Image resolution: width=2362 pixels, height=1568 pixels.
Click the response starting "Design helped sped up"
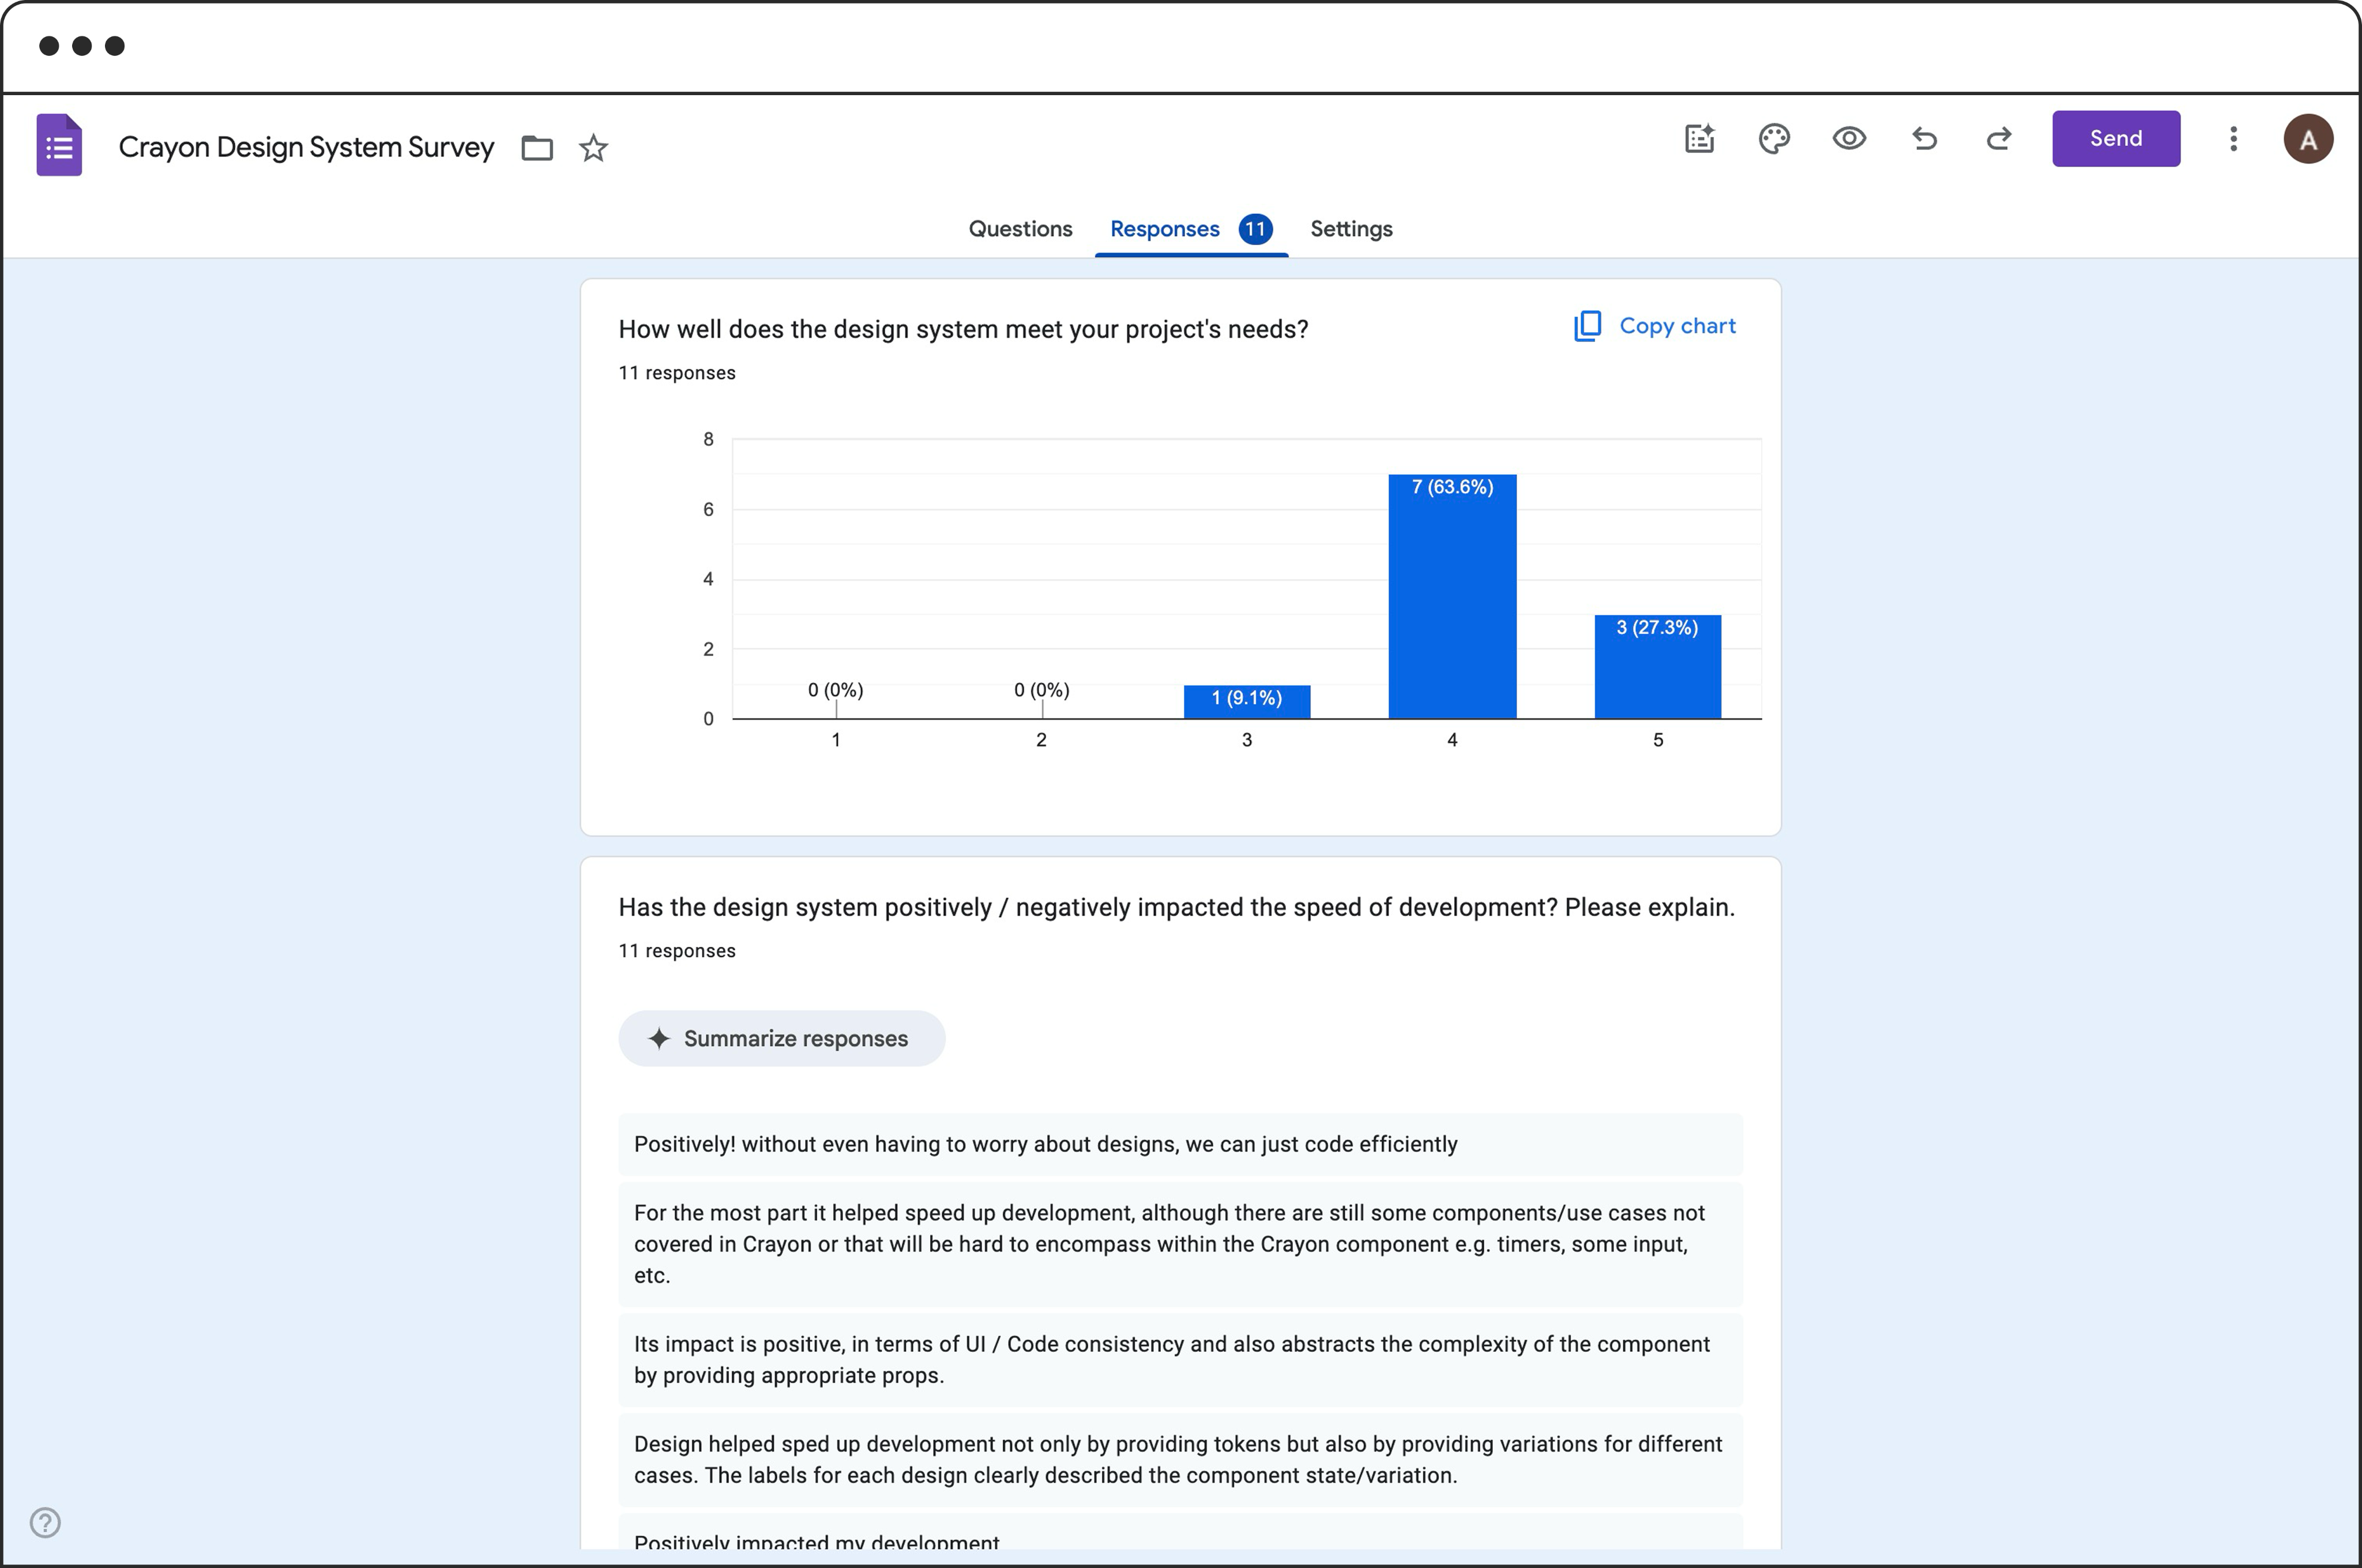click(x=1180, y=1460)
